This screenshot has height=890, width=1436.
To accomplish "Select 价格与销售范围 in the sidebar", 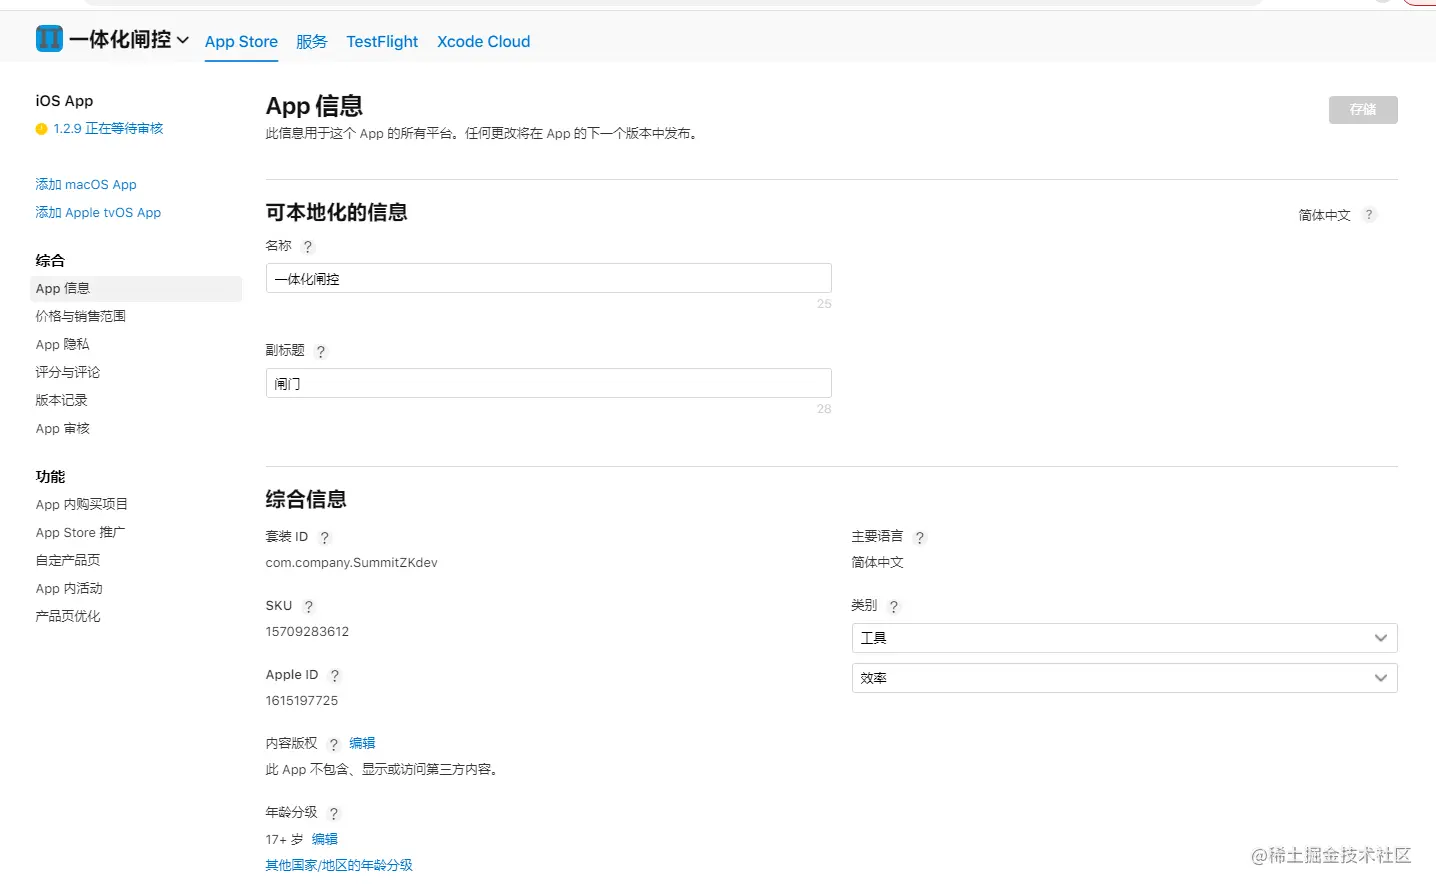I will (80, 315).
